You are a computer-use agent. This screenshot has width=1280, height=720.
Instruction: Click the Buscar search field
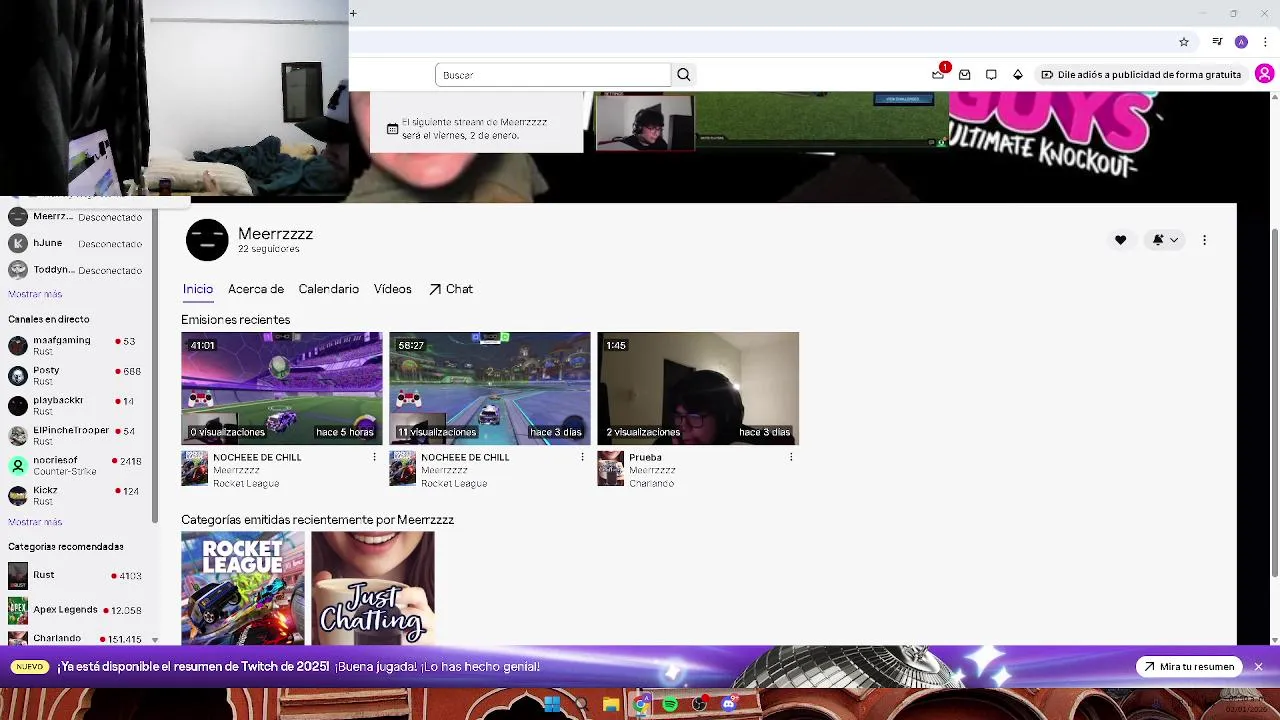[x=553, y=75]
